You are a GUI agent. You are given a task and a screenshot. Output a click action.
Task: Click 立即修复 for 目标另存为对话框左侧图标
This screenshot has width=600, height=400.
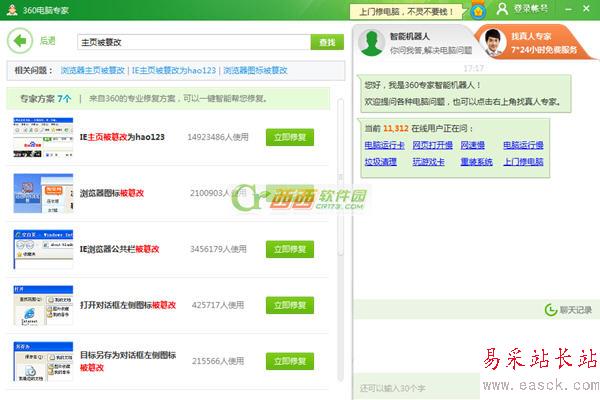pos(290,361)
